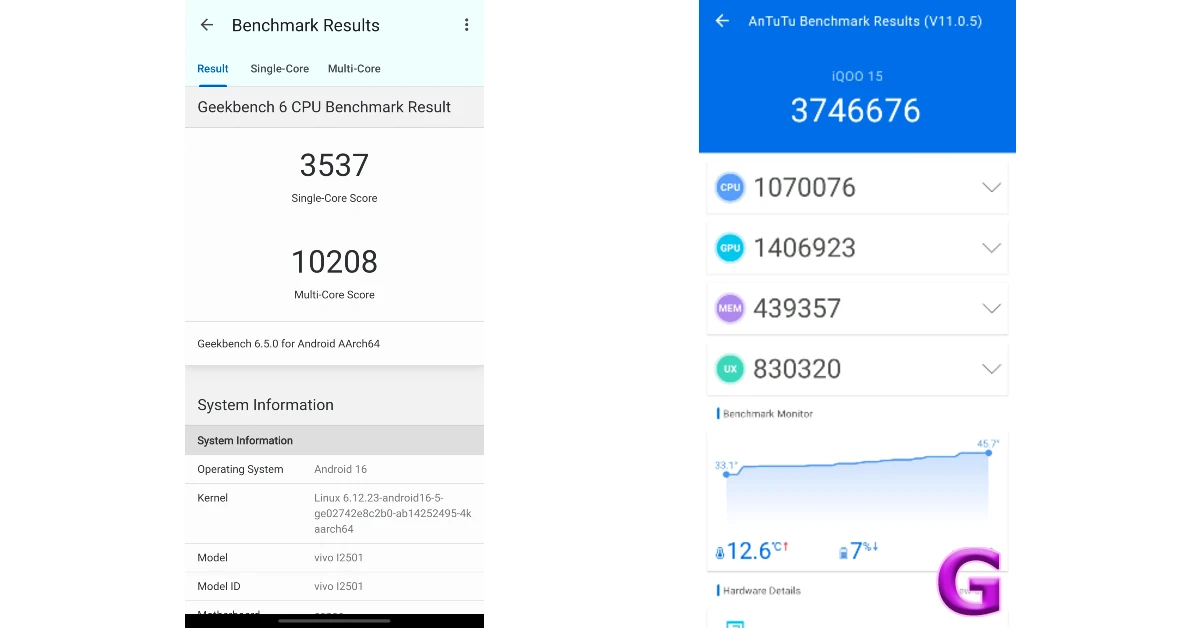Tap the 3537 Single-Core Score
This screenshot has width=1200, height=628.
(334, 166)
